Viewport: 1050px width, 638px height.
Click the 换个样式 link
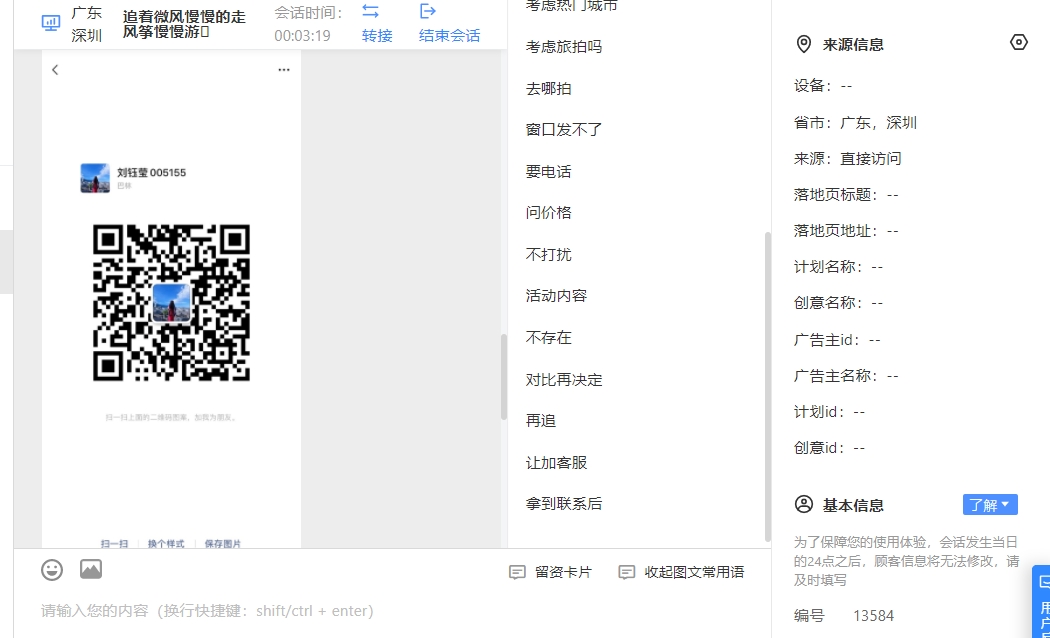[x=165, y=544]
